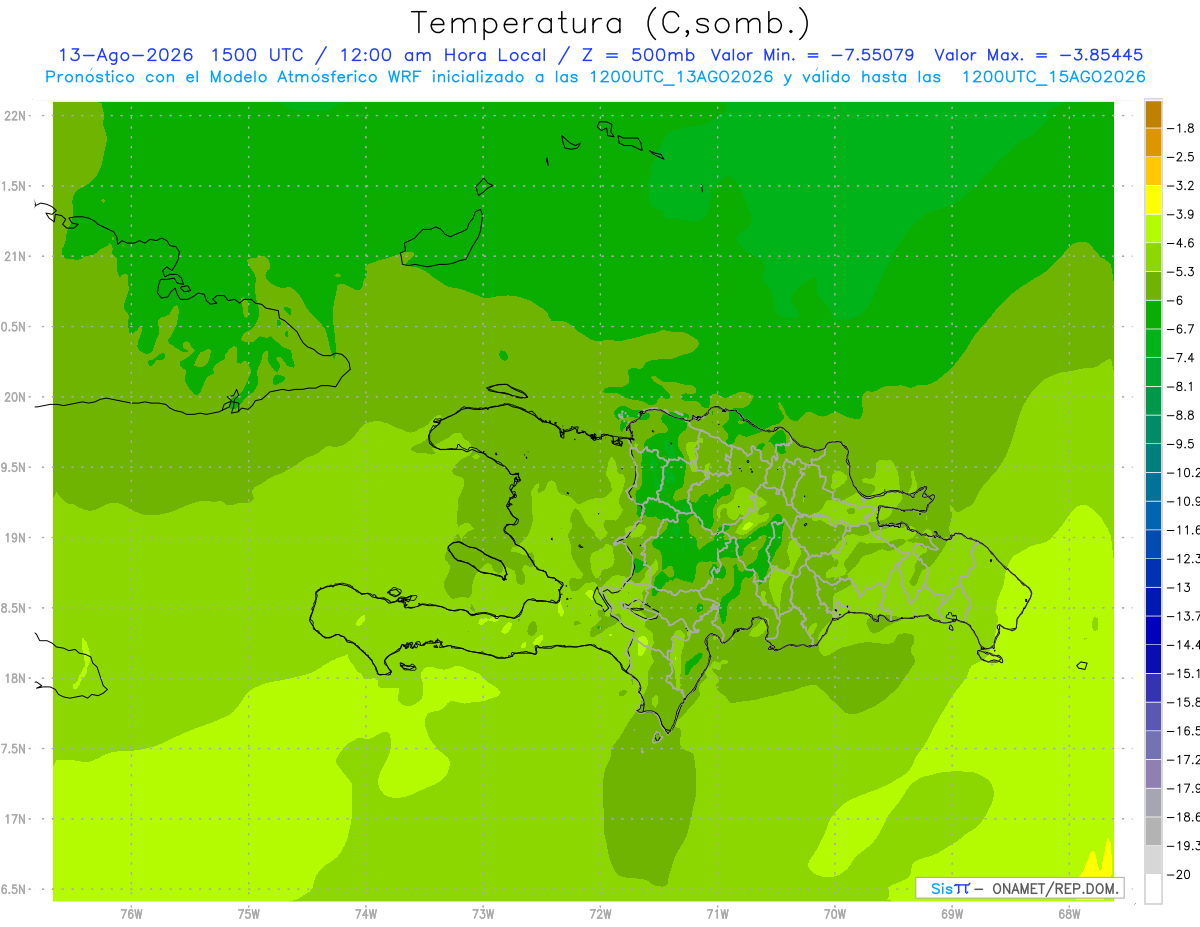Click the -5.3 colorbar label
This screenshot has width=1200, height=927.
pos(1182,271)
